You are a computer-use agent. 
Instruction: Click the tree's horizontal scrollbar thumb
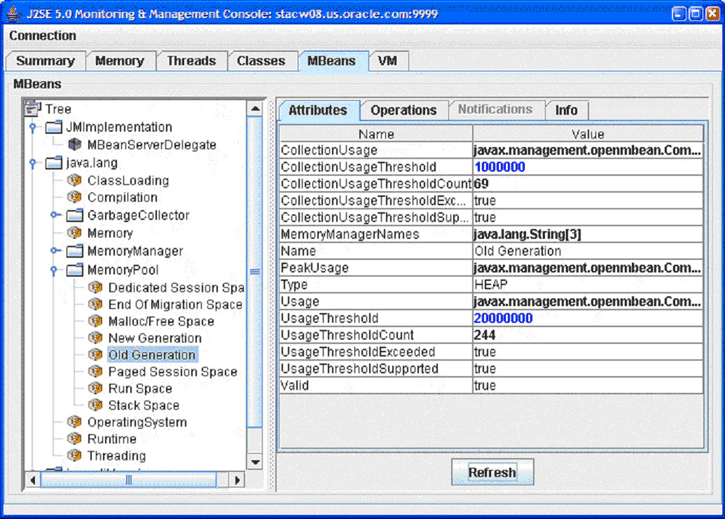128,480
